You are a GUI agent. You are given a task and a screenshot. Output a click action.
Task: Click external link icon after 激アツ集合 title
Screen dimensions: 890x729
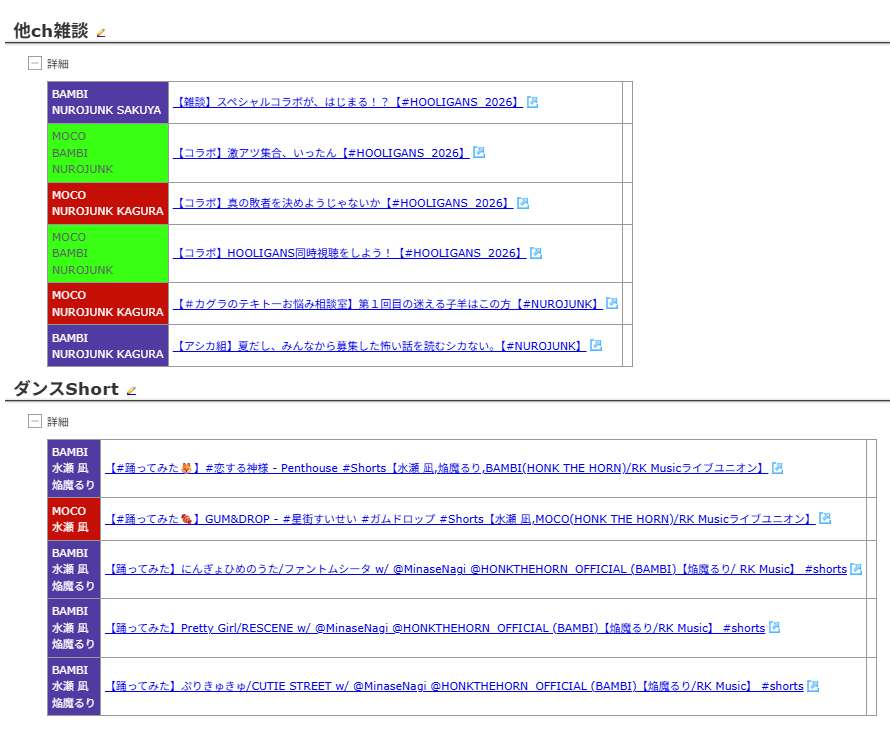[x=479, y=152]
